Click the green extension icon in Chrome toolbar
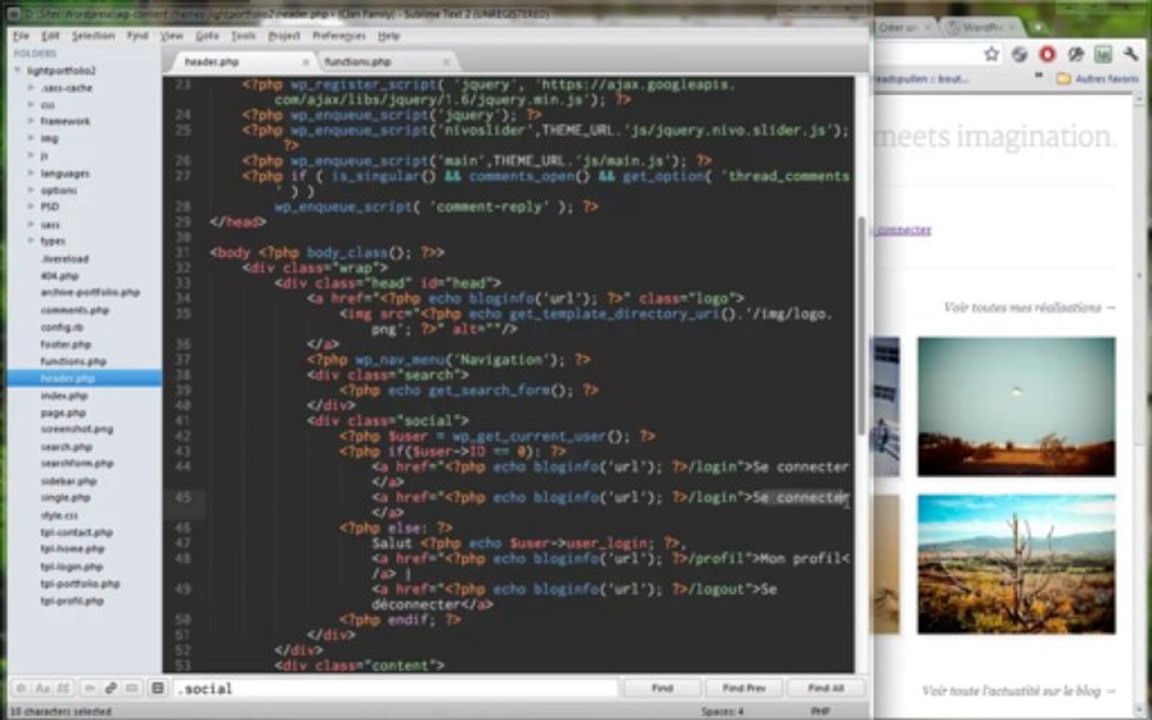 pyautogui.click(x=1103, y=54)
